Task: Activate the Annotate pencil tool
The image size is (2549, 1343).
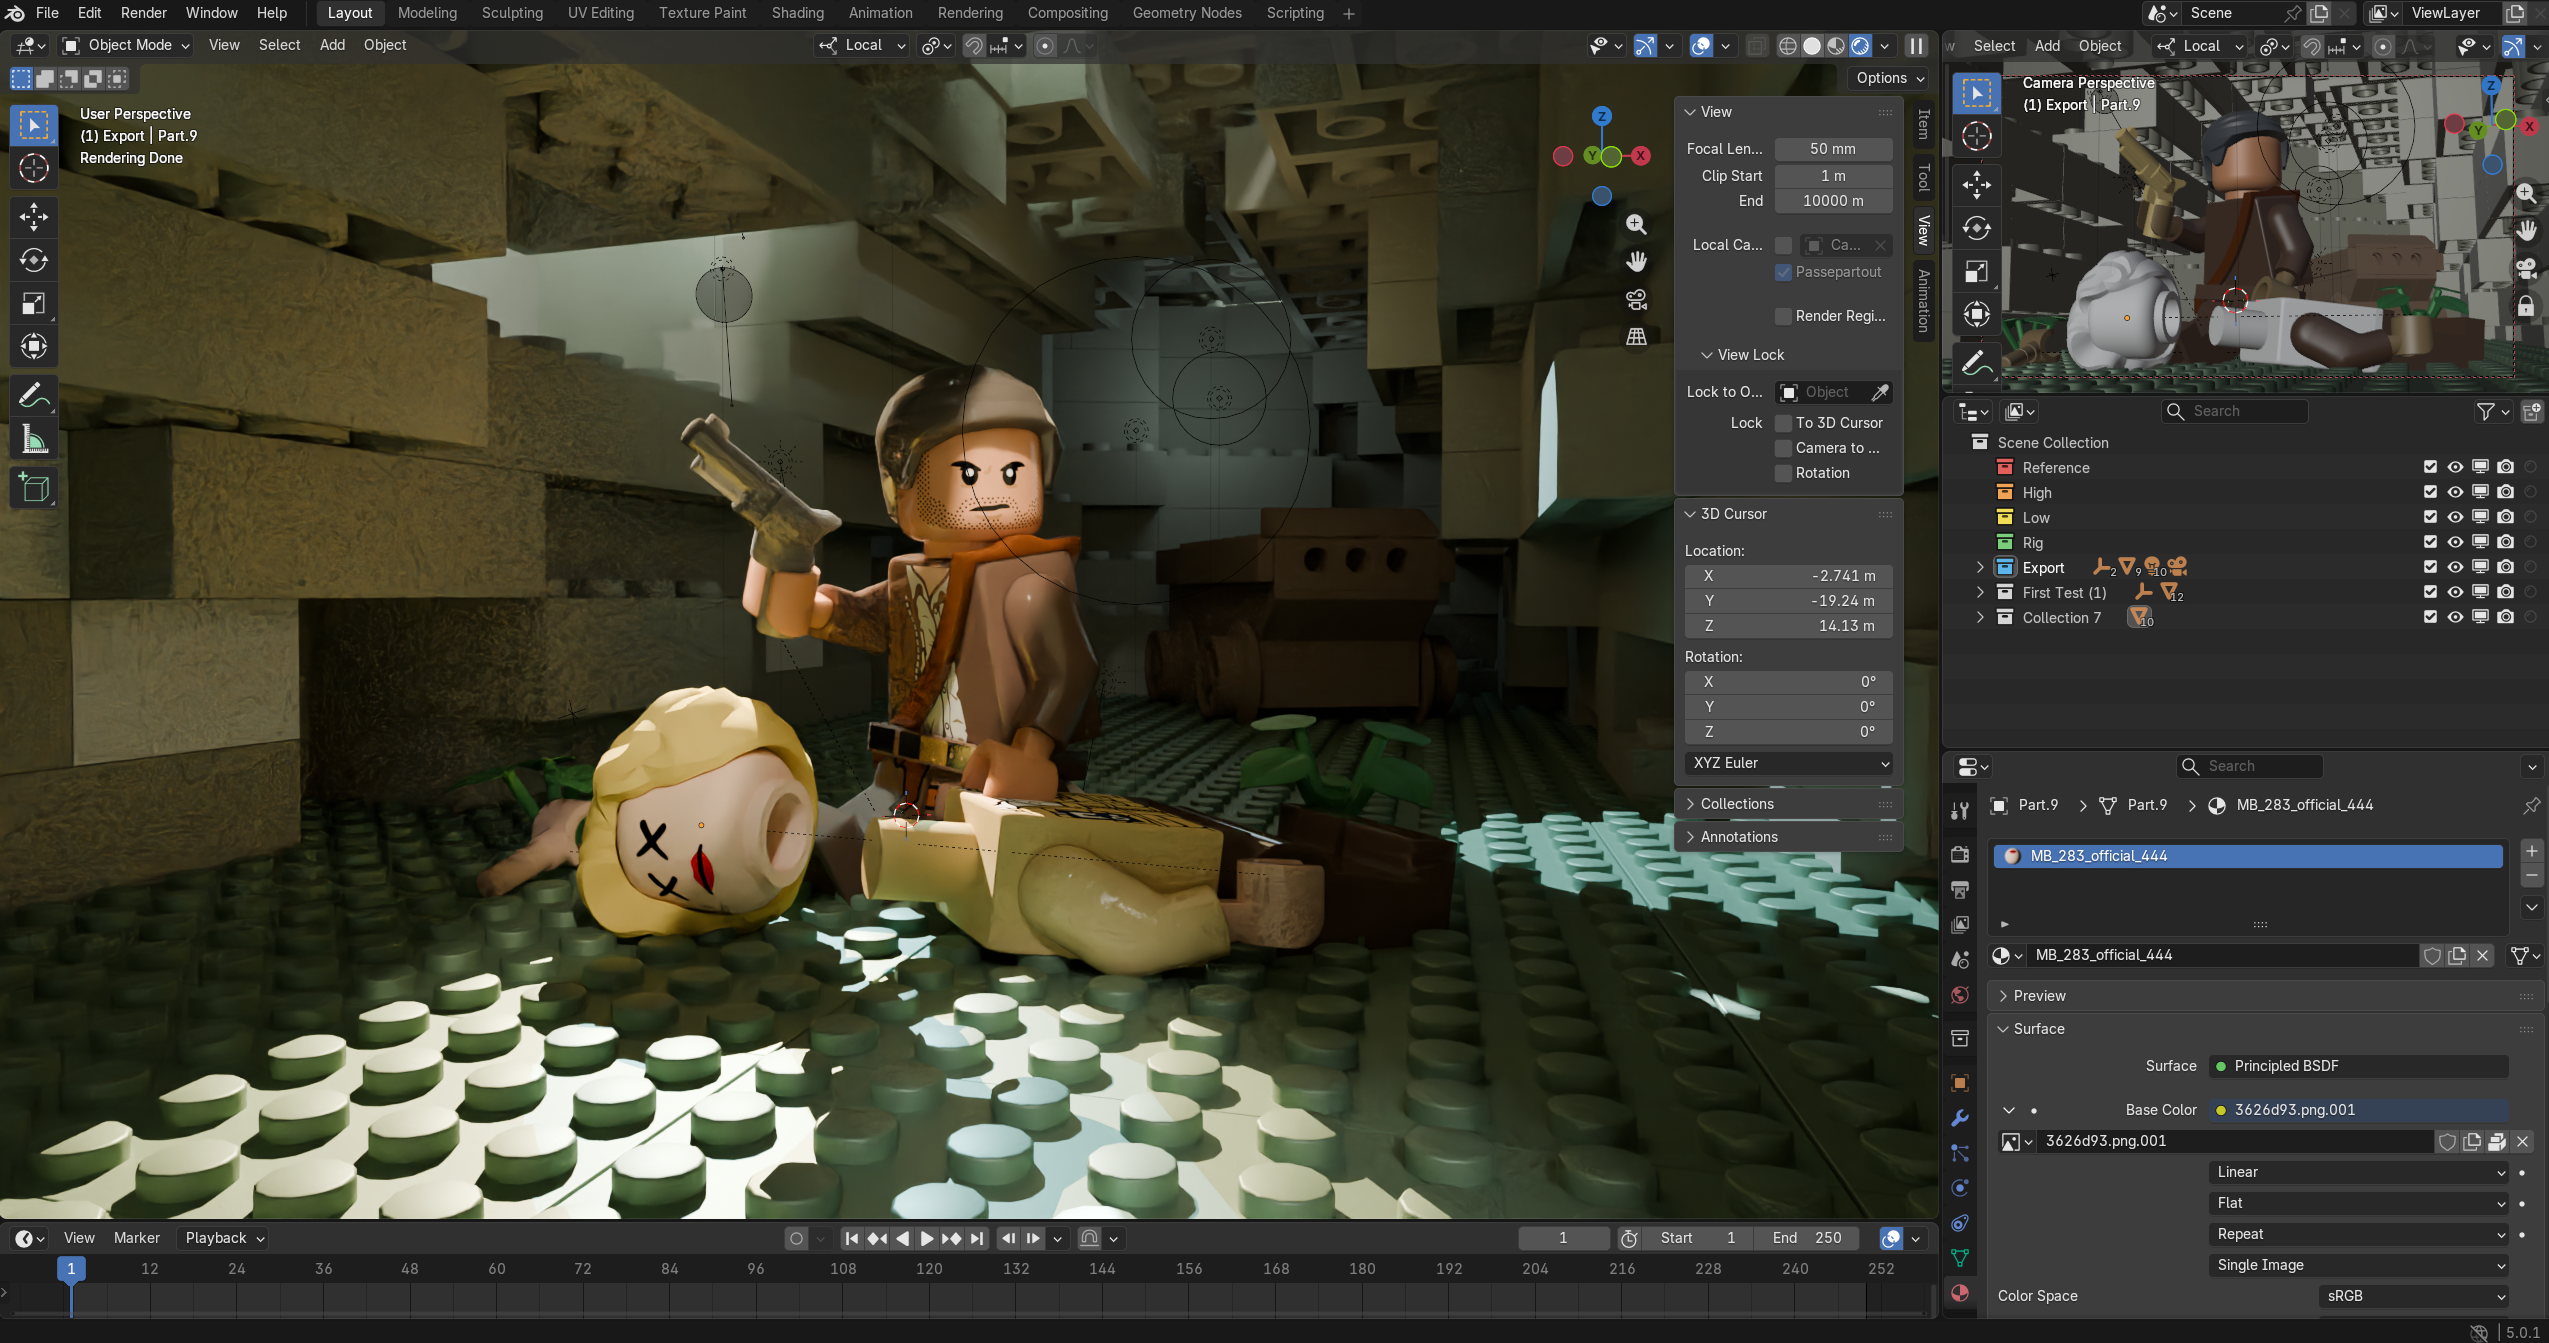Action: click(x=34, y=396)
